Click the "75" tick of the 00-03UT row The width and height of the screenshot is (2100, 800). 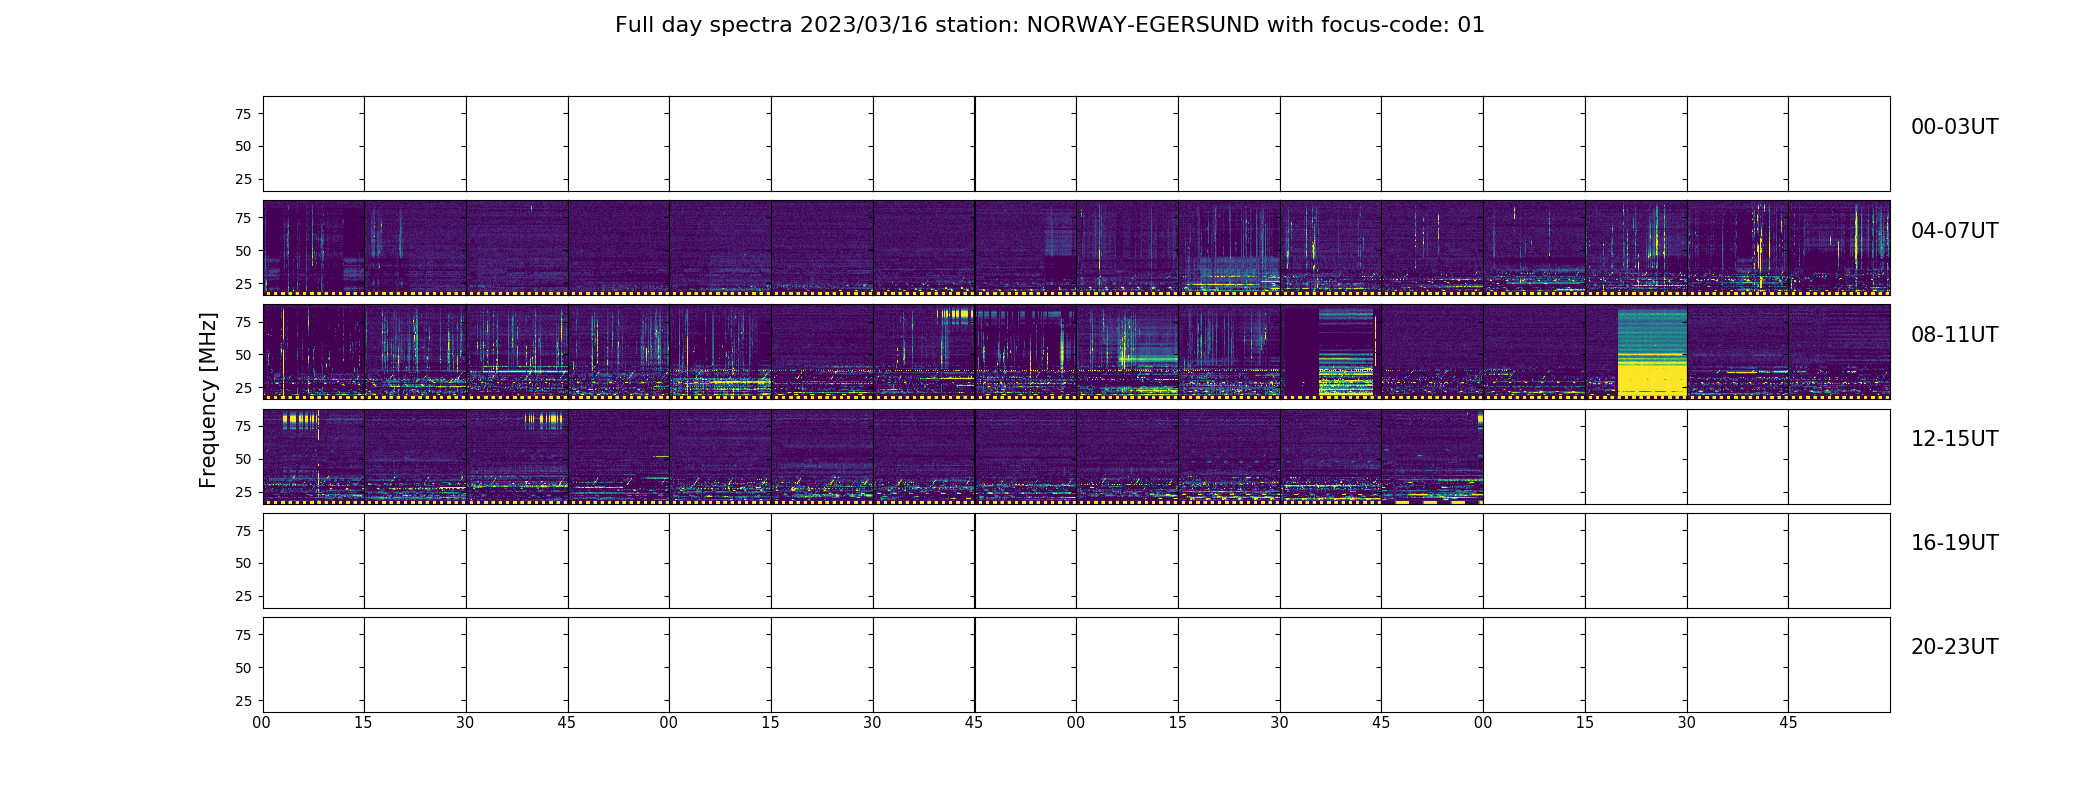[243, 114]
